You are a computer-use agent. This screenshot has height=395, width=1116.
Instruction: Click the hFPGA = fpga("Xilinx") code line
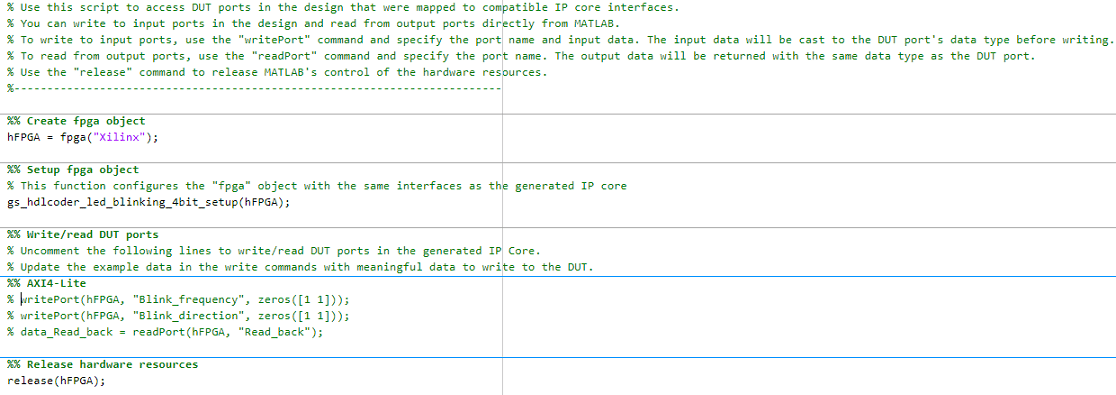point(83,138)
